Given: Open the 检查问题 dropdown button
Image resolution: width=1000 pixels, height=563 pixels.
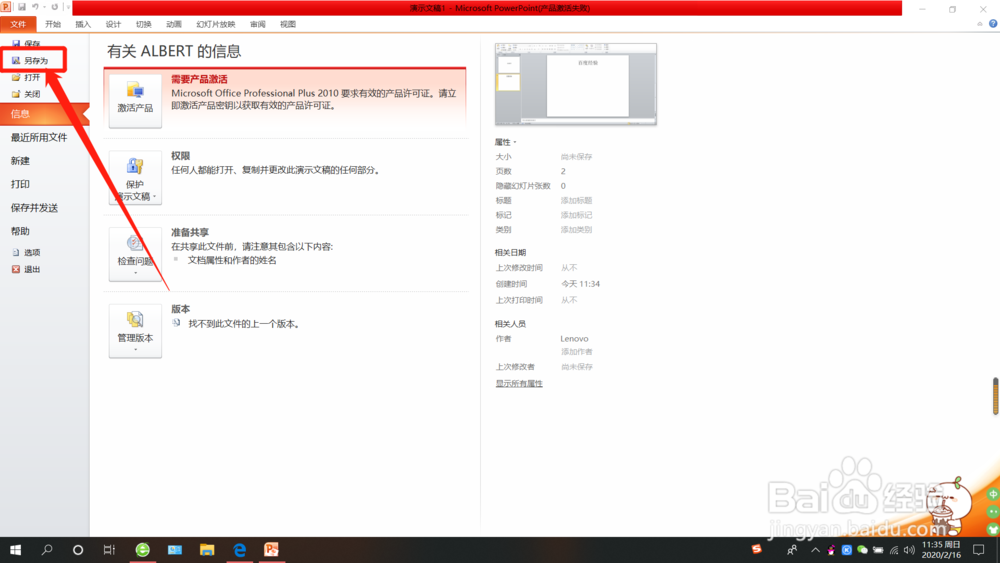Looking at the screenshot, I should point(135,254).
